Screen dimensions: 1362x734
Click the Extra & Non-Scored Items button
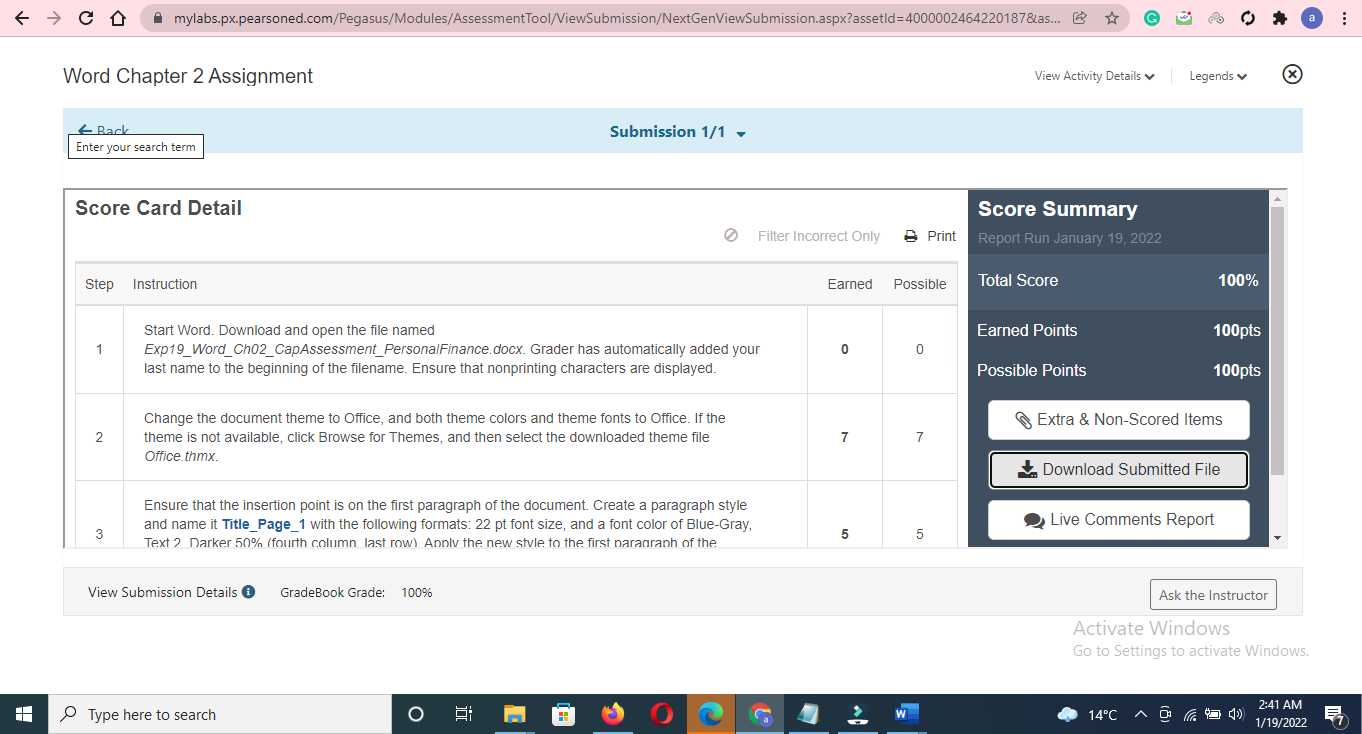[1119, 419]
